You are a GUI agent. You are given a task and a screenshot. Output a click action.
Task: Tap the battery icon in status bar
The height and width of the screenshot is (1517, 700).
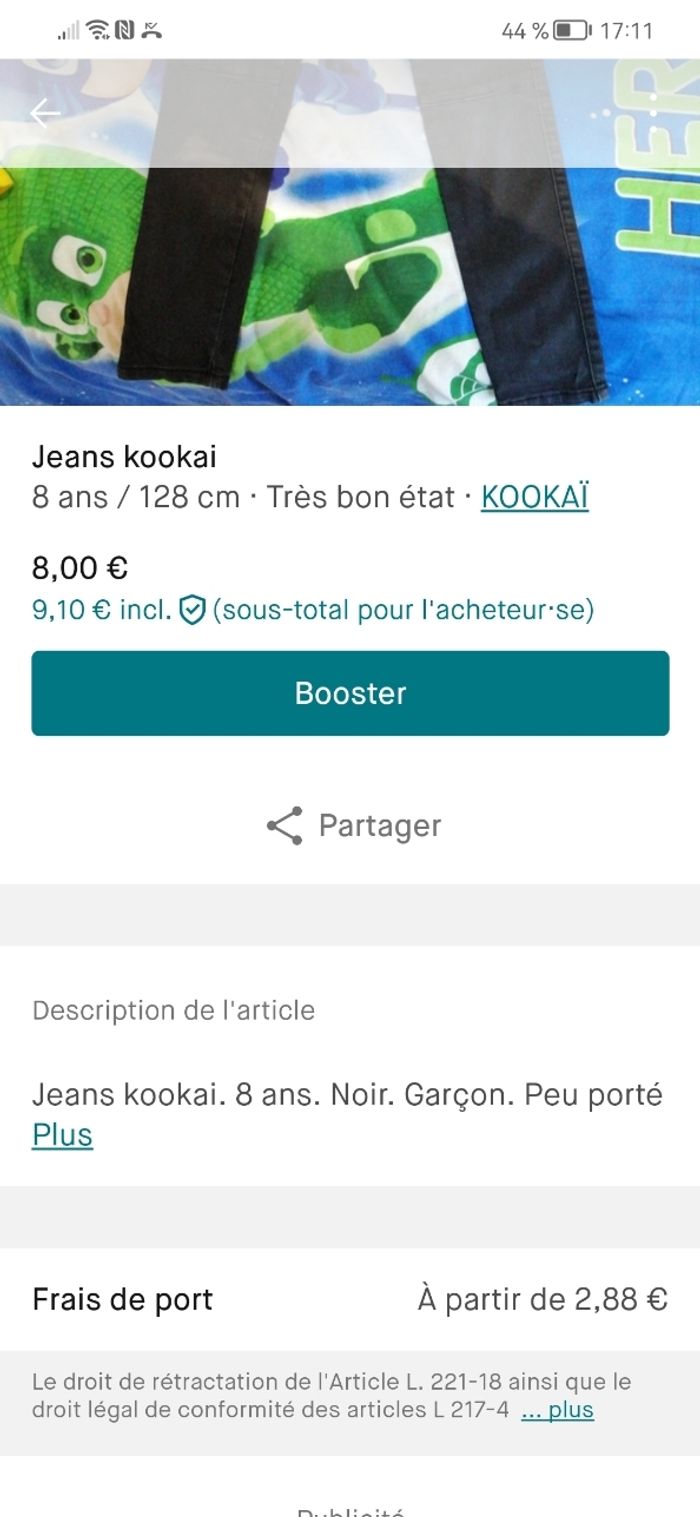(x=572, y=31)
